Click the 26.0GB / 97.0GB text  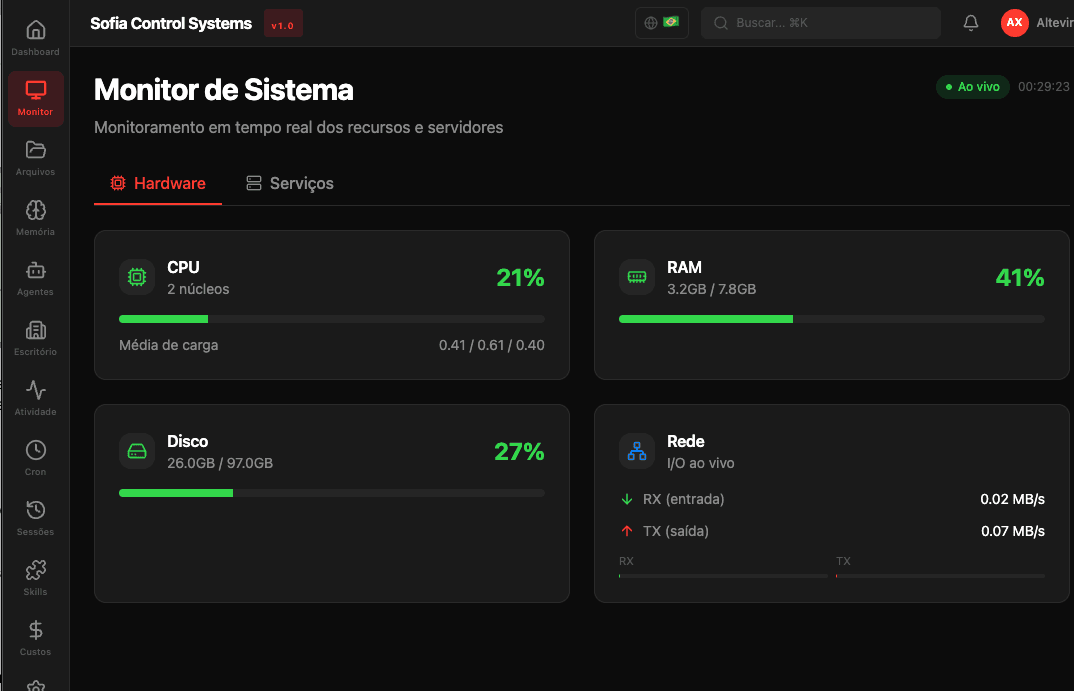pyautogui.click(x=220, y=463)
